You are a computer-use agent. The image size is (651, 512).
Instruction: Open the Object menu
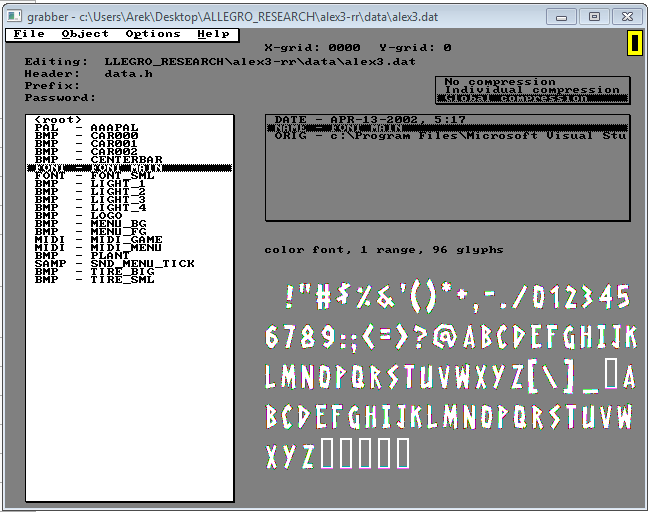[84, 34]
